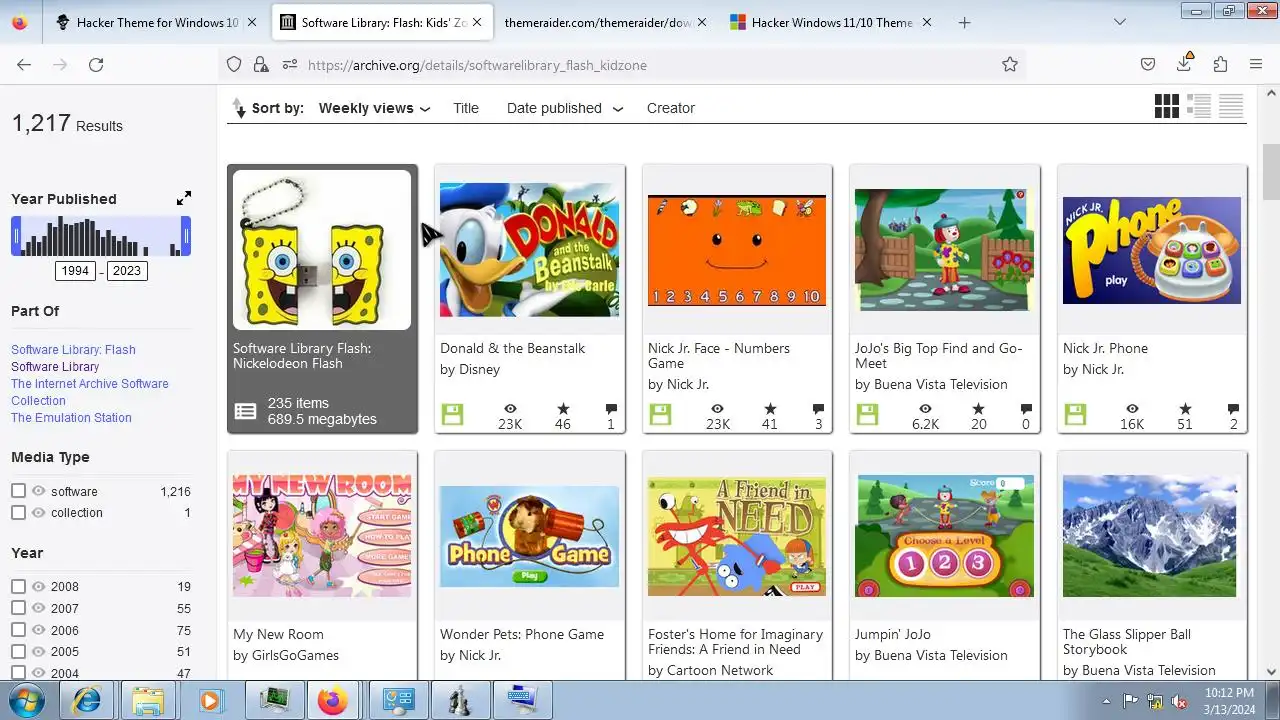Reload the current page
1280x720 pixels.
point(96,64)
